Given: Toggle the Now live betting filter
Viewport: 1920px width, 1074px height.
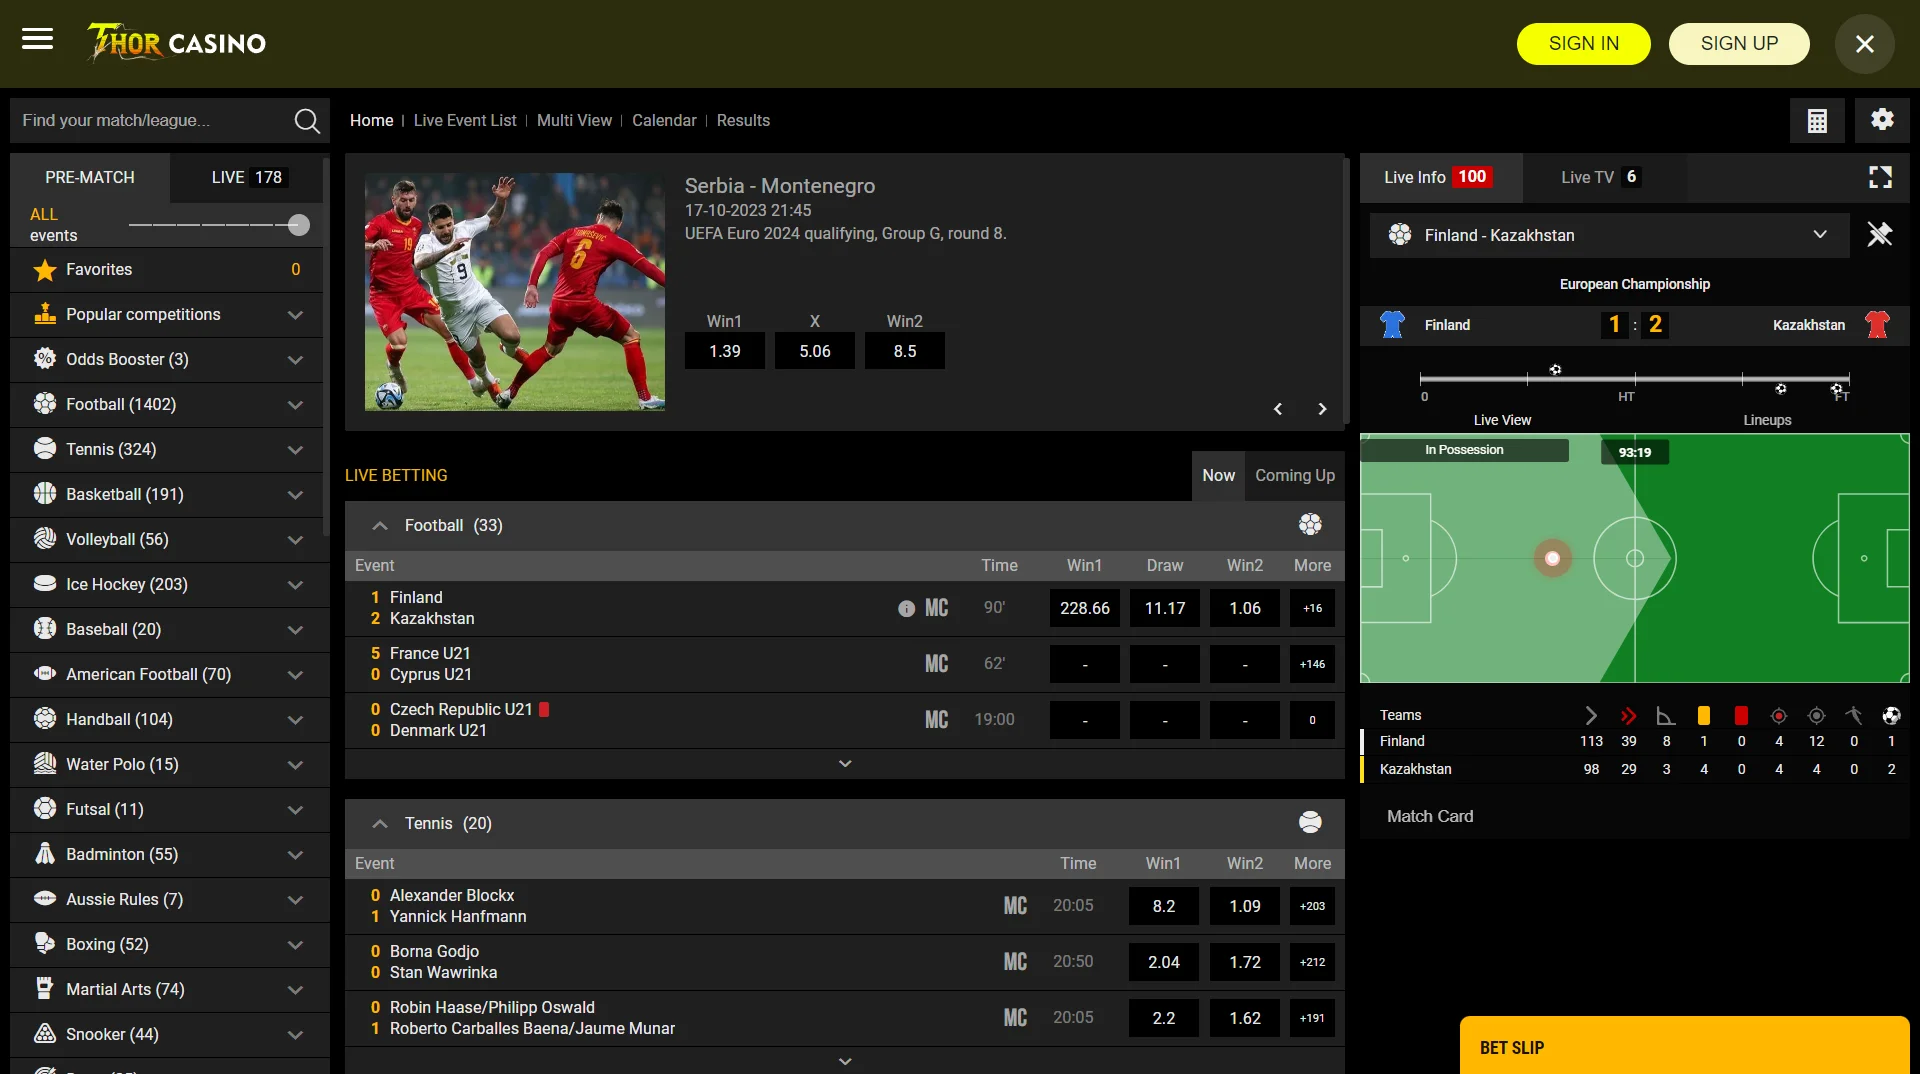Looking at the screenshot, I should point(1218,476).
